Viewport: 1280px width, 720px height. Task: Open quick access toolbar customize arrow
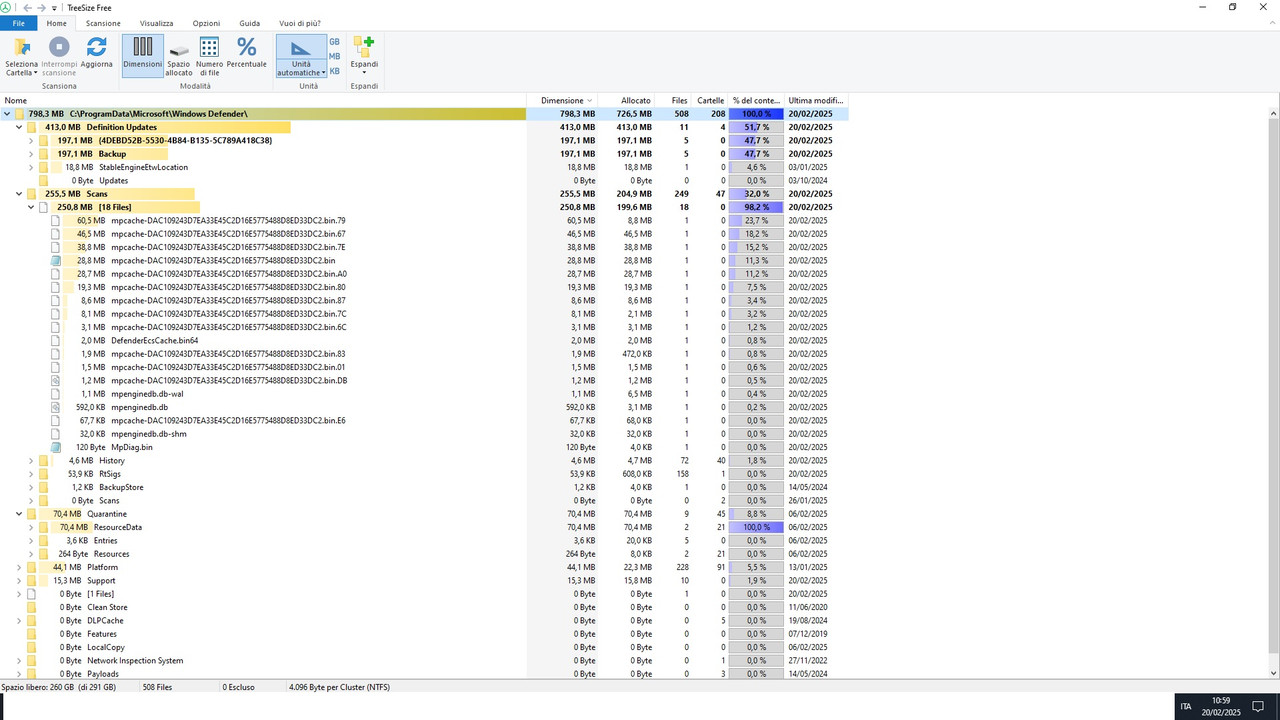(54, 8)
